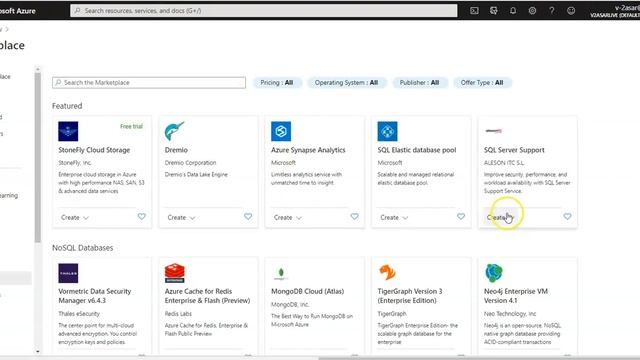Favorite SQL Server Support with heart icon
The image size is (640, 360).
567,216
